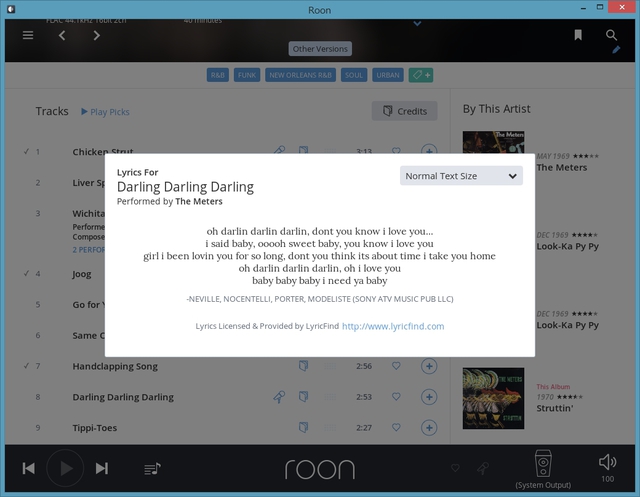Open The Meters album title
This screenshot has height=497, width=640.
click(x=562, y=168)
